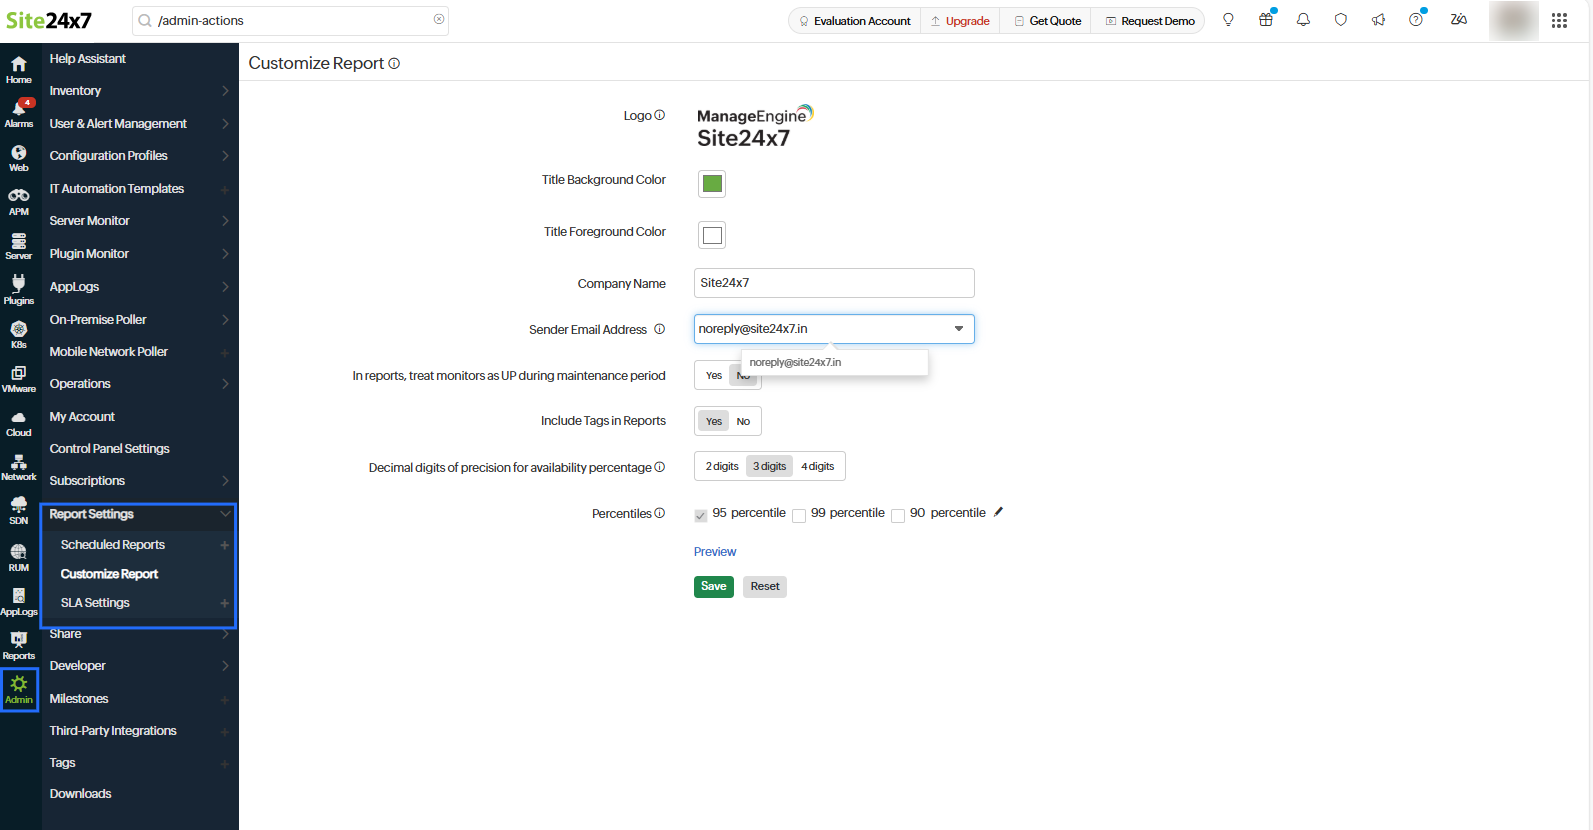Open the APM rail icon
Image resolution: width=1593 pixels, height=830 pixels.
(19, 201)
